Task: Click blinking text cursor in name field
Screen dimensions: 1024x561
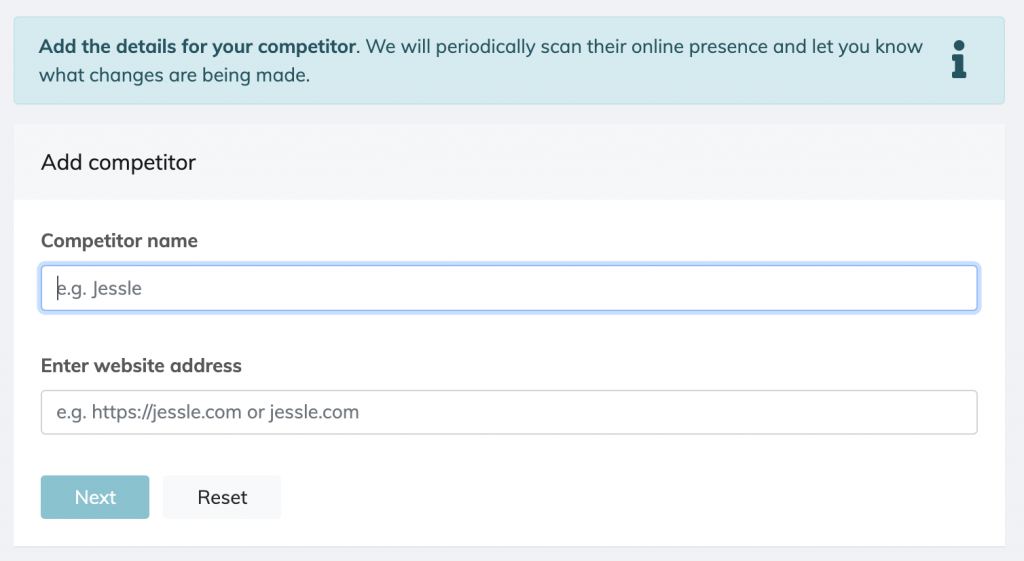Action: (x=57, y=288)
